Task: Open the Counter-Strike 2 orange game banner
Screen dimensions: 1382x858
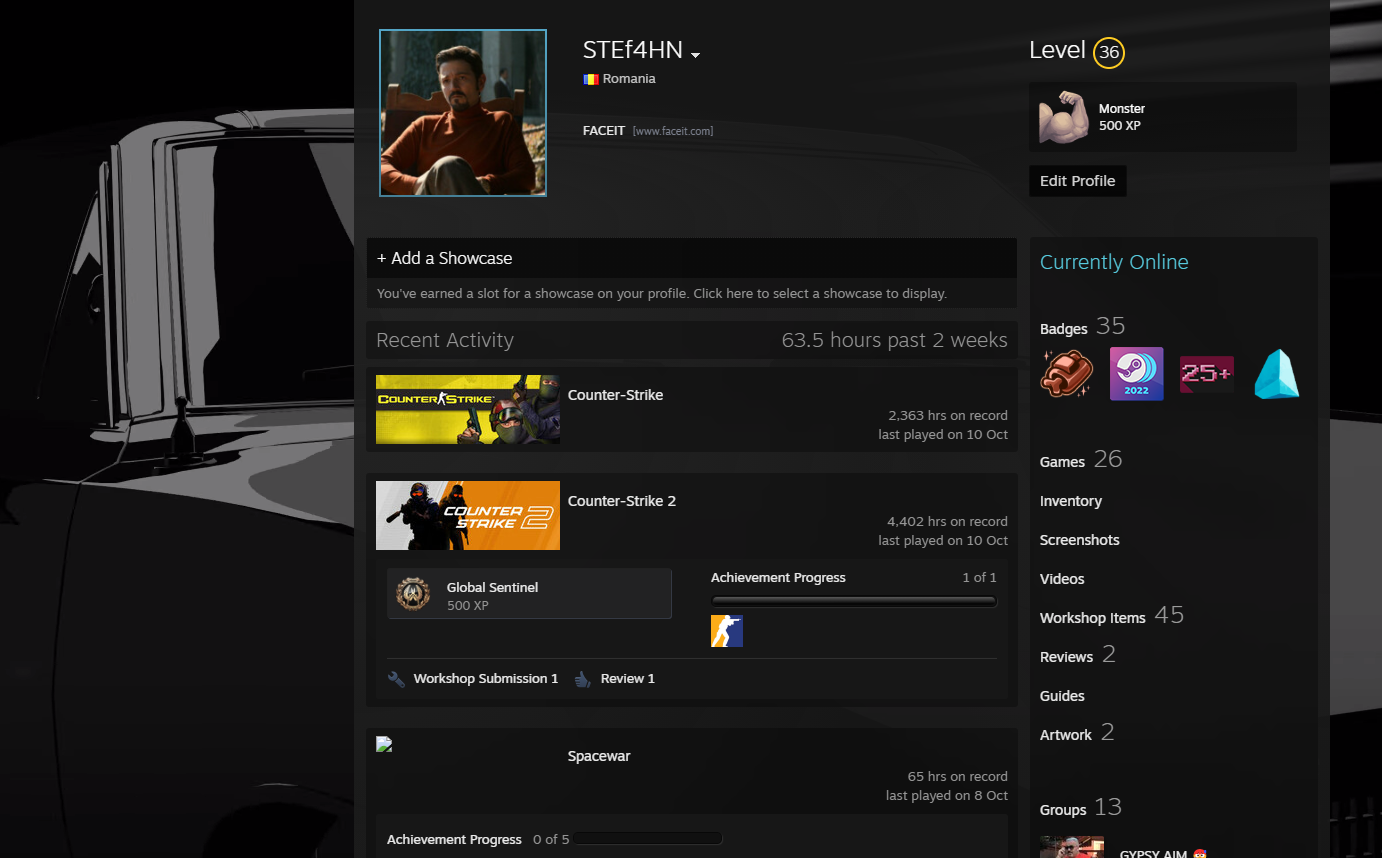Action: pos(467,515)
